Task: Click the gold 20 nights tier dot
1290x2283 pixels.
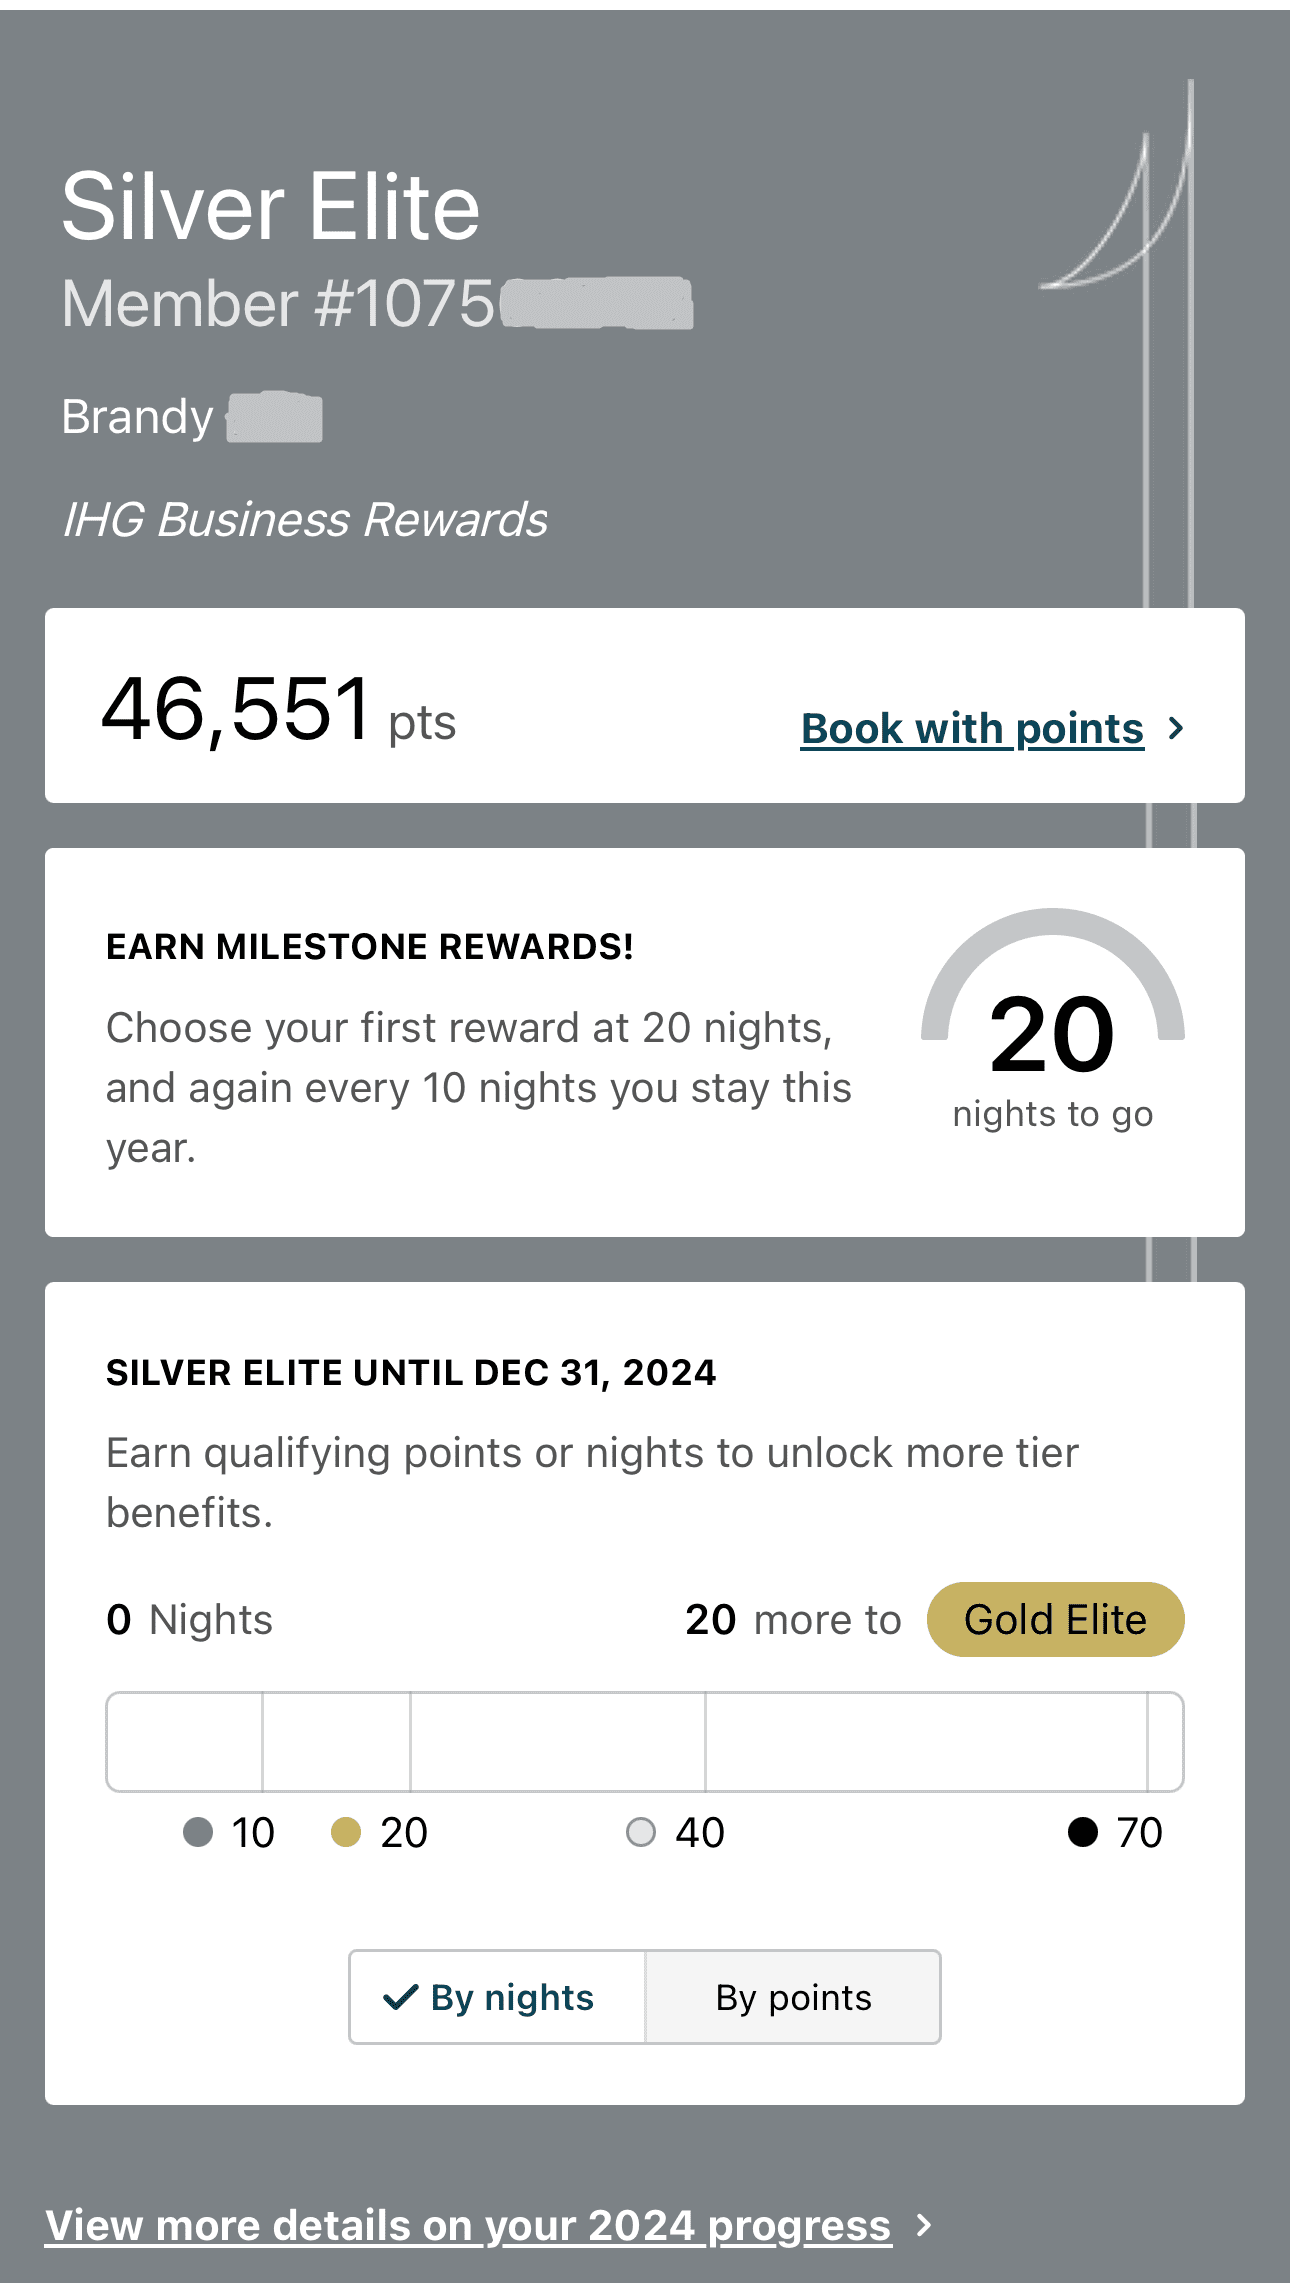Action: pos(346,1832)
